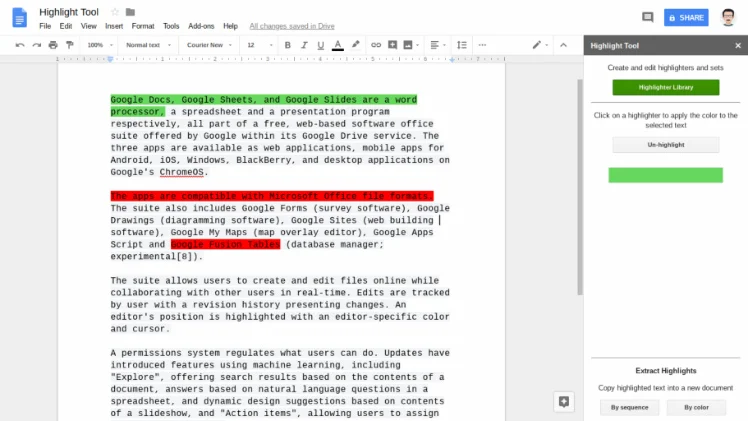748x421 pixels.
Task: Open the line spacing options
Action: 462,45
